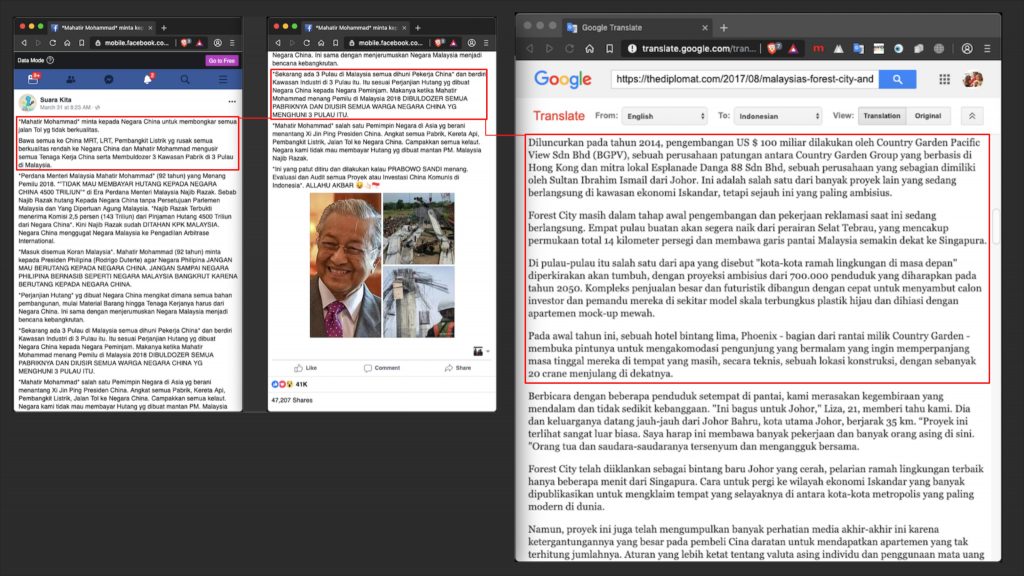The image size is (1024, 576).
Task: Click Google logo on Translate page
Action: point(562,79)
